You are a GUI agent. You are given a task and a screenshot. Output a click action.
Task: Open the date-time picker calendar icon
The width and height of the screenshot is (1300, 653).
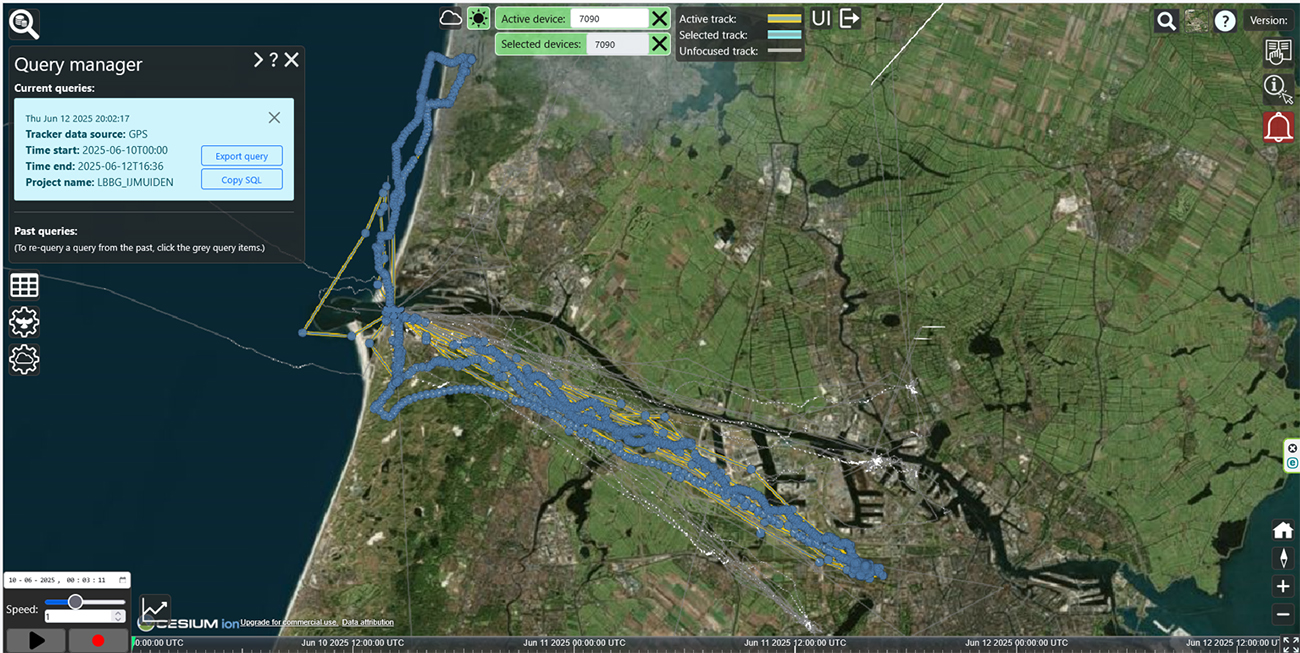point(122,580)
